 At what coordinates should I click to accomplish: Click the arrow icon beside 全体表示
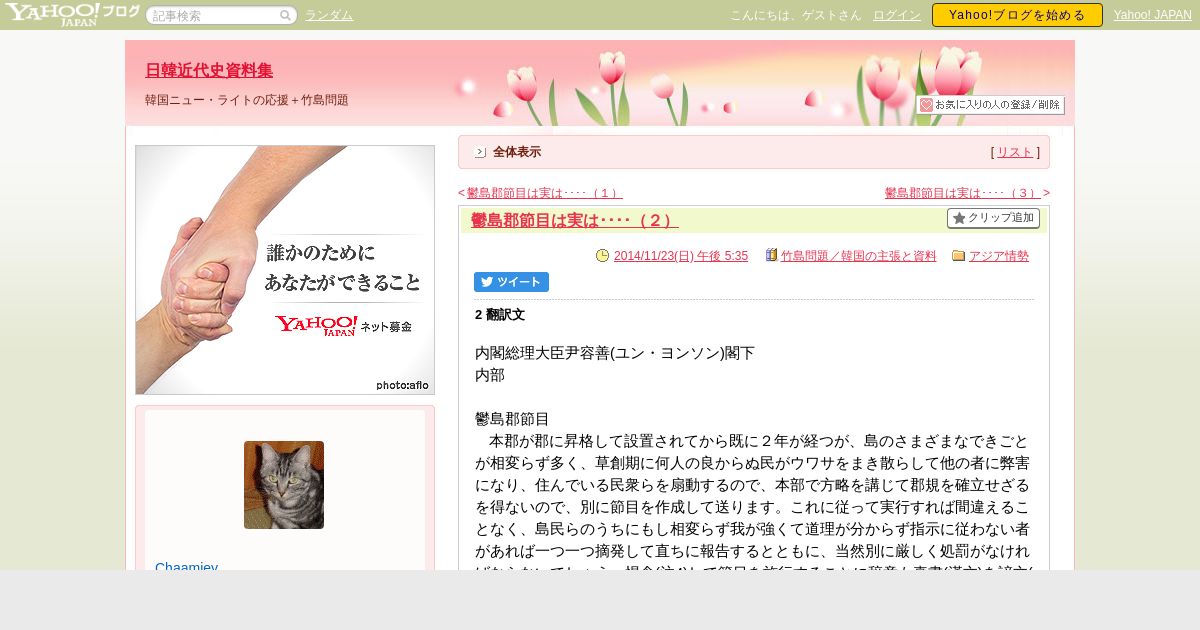point(480,152)
